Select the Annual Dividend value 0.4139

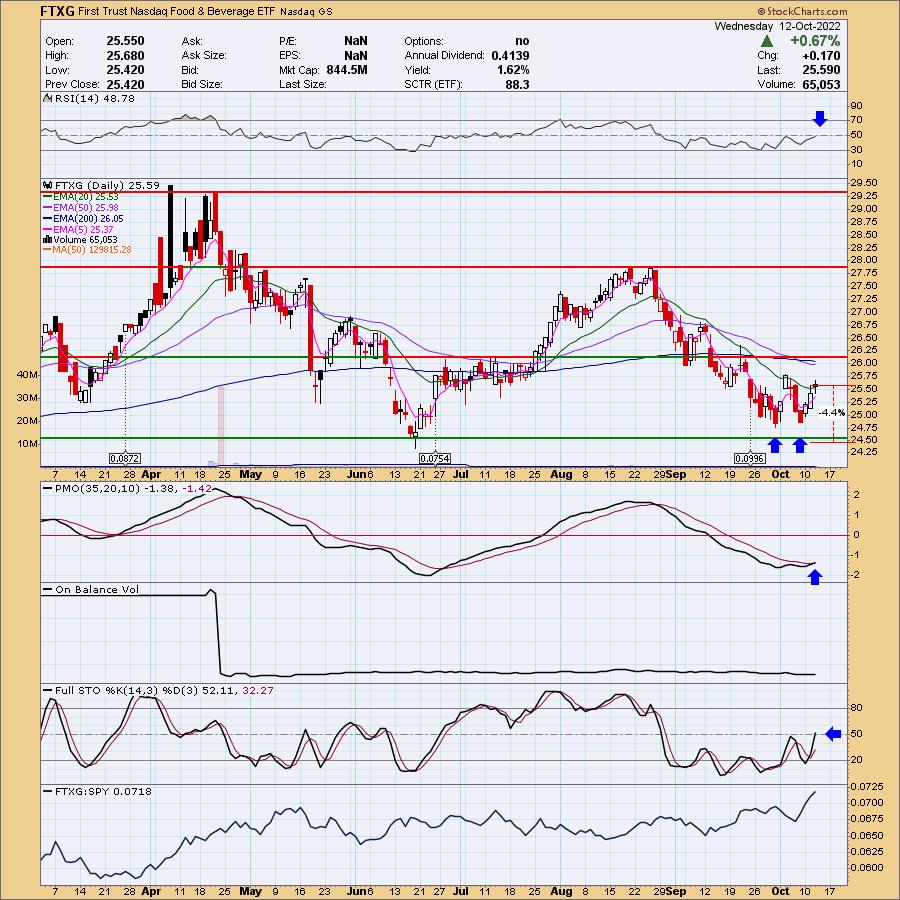pos(510,55)
